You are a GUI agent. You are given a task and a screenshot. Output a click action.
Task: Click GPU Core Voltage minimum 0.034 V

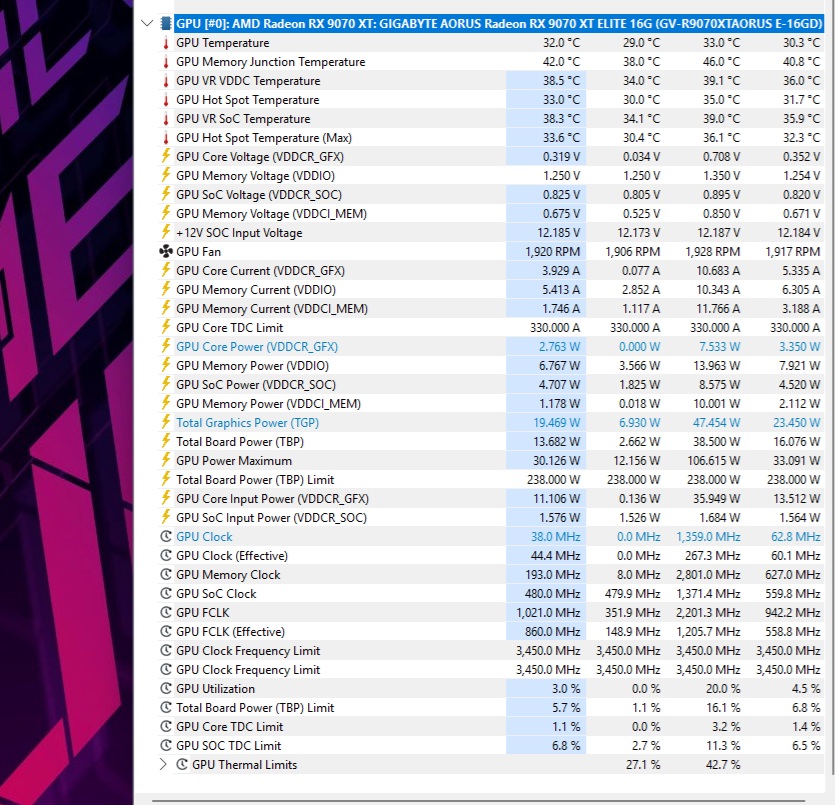(641, 157)
